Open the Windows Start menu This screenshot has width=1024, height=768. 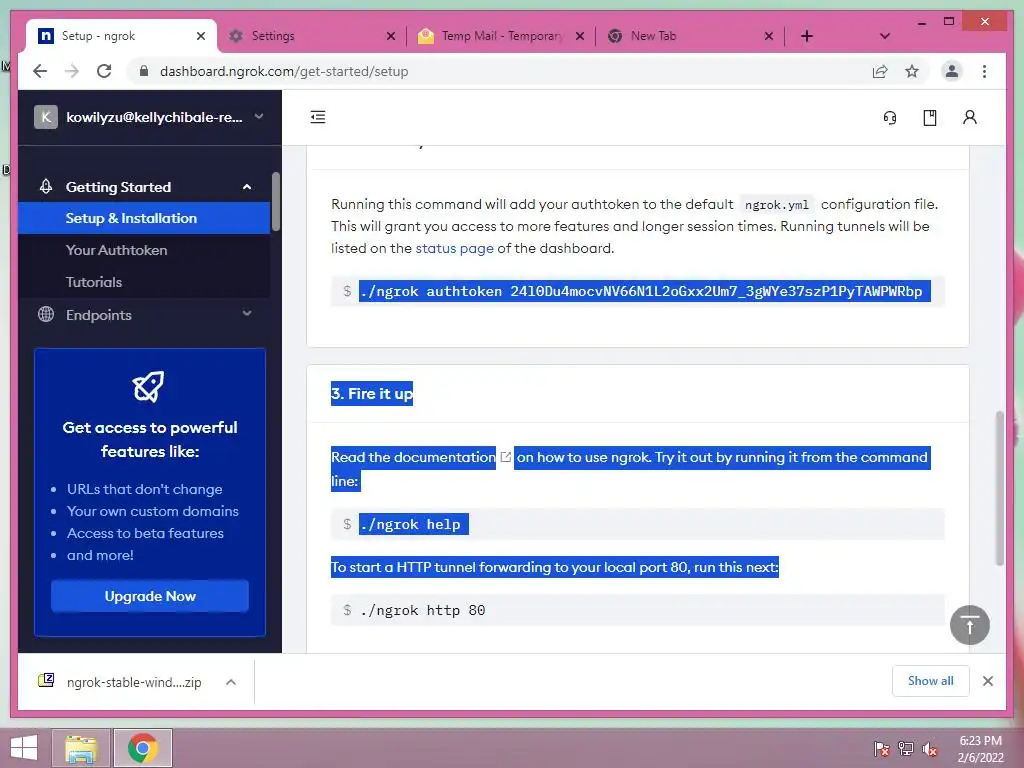pos(24,748)
